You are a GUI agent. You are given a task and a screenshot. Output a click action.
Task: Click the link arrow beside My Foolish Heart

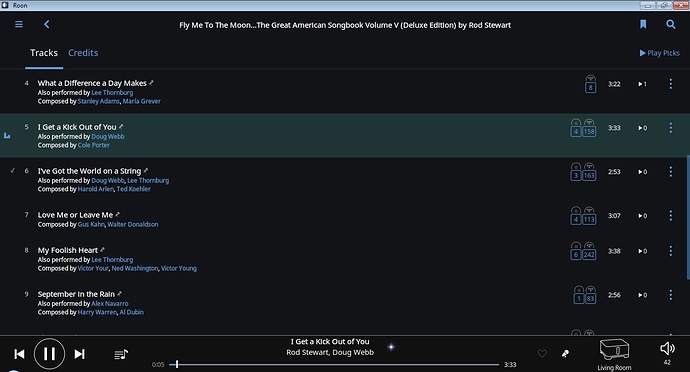tap(102, 250)
